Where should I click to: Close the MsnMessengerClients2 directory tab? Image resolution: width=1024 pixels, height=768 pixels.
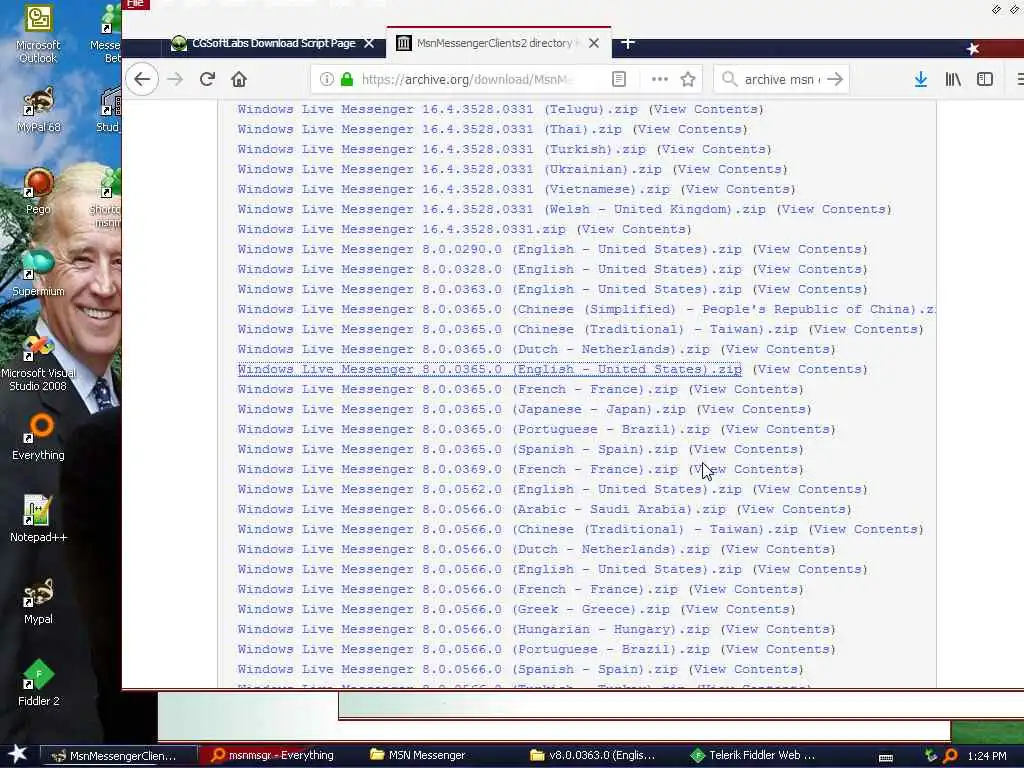[594, 43]
